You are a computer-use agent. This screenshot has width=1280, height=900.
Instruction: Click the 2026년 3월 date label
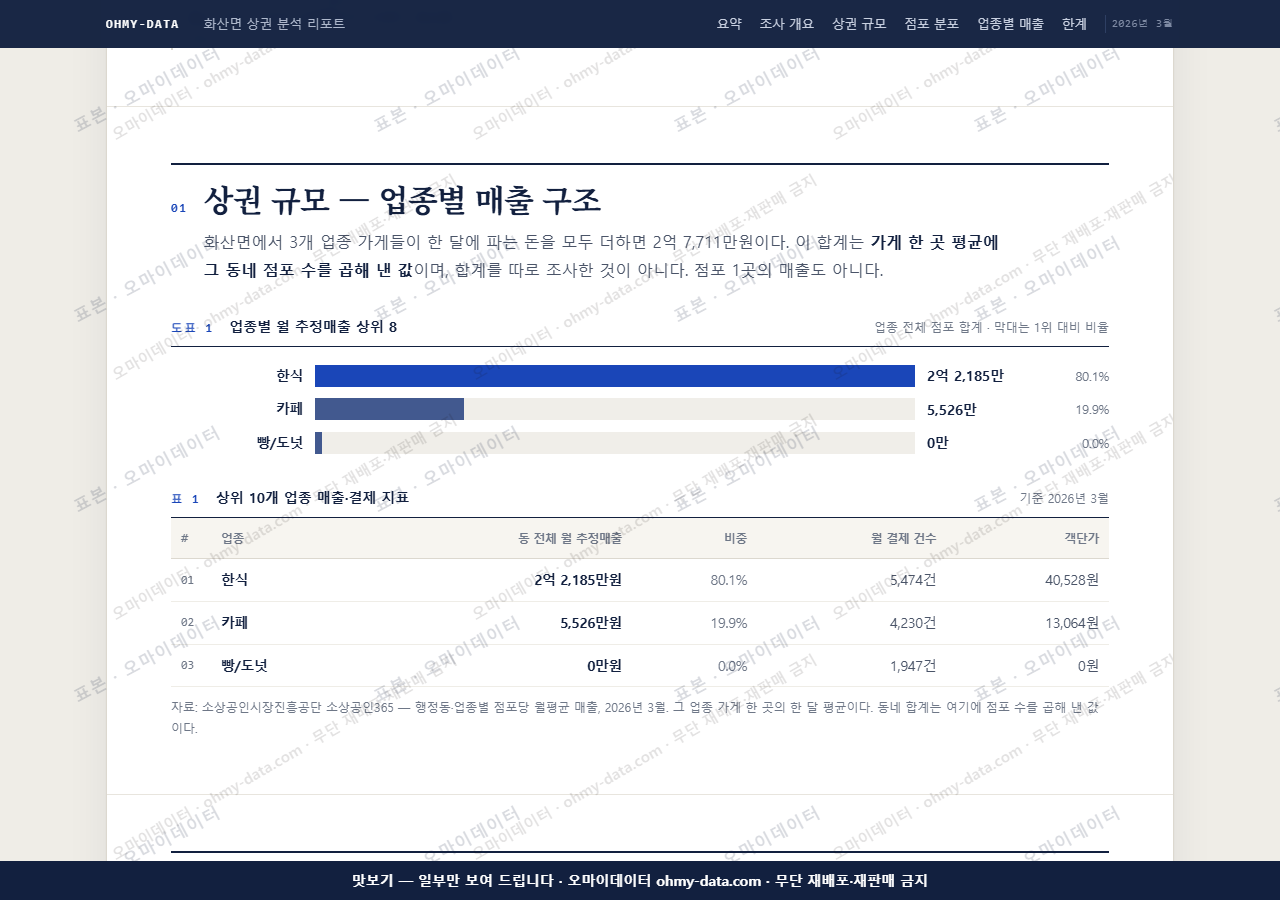(1142, 24)
